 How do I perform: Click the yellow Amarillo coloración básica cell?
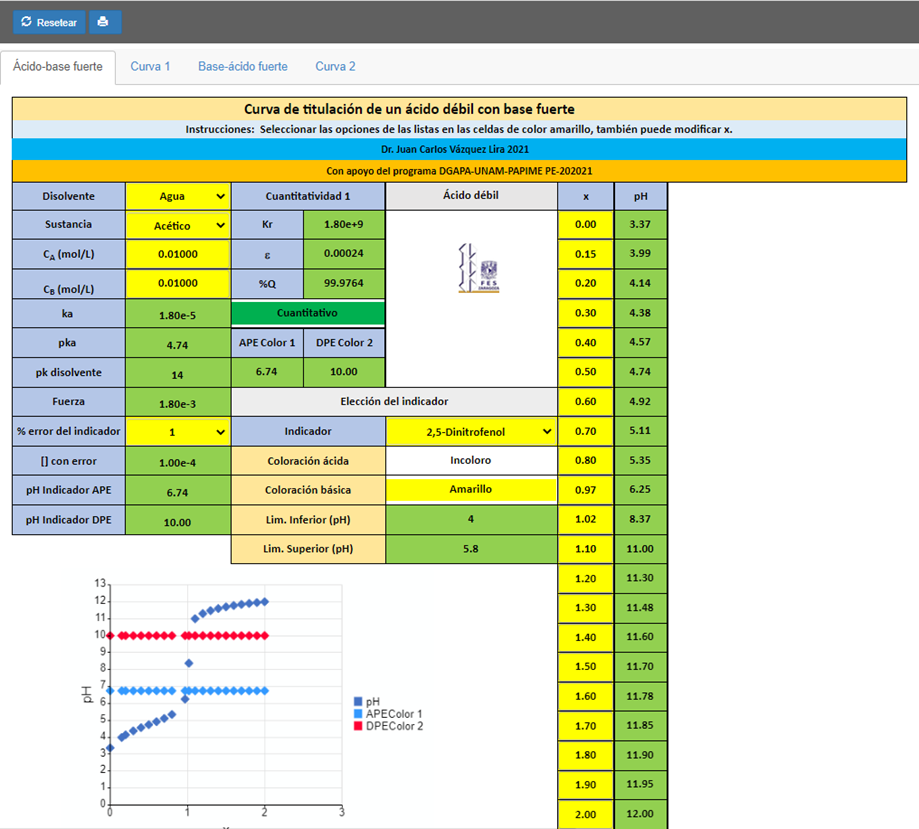[470, 490]
